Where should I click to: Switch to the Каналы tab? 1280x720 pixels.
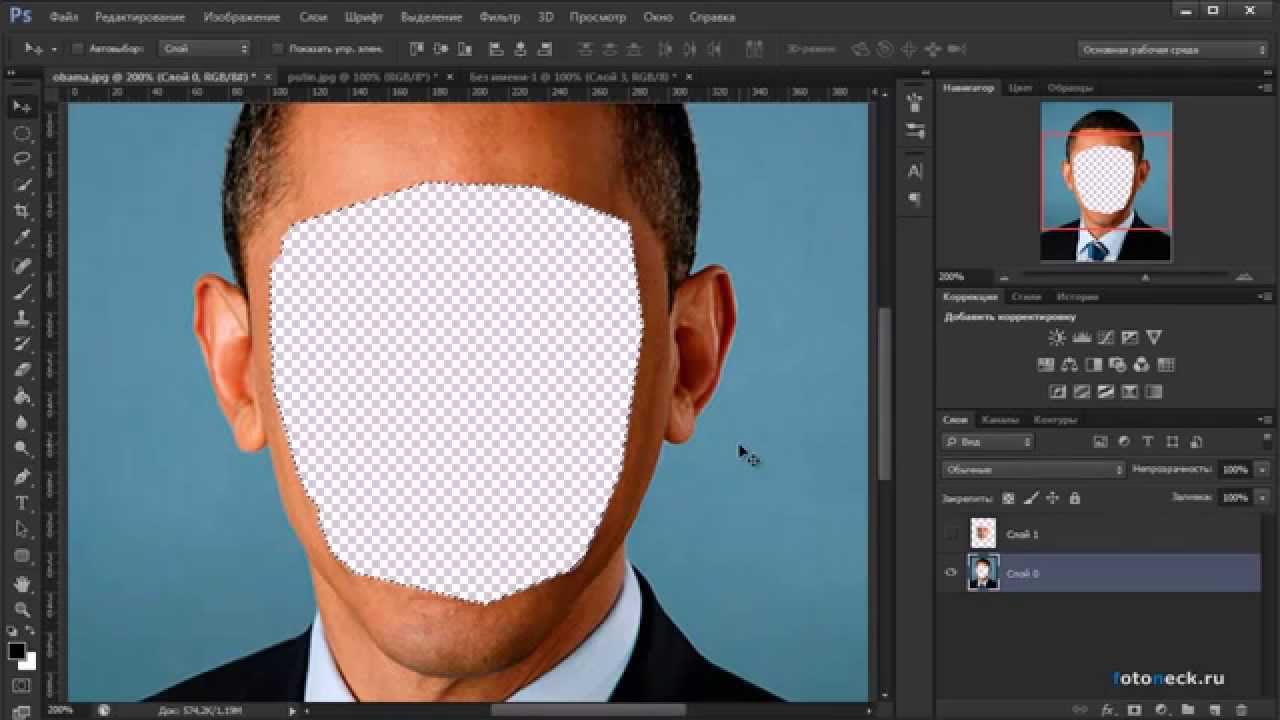[x=999, y=420]
